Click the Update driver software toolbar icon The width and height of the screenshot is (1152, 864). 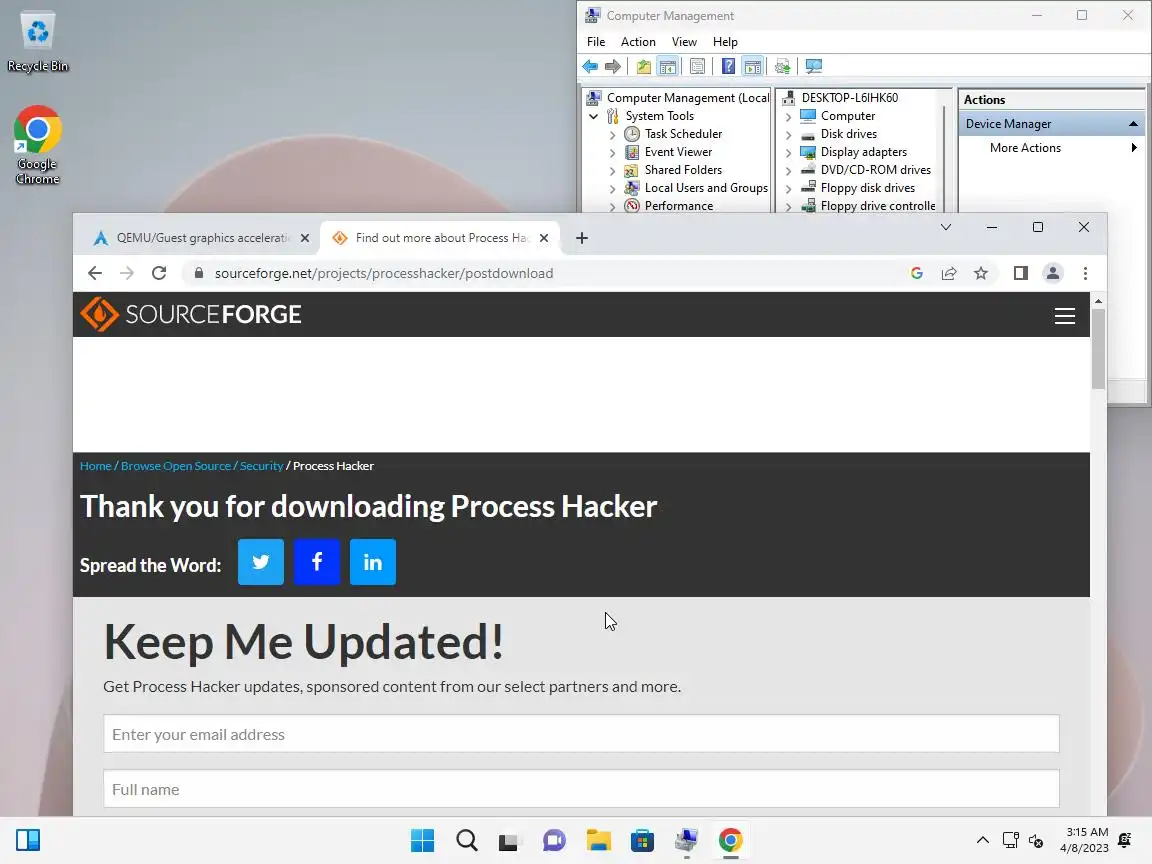782,67
